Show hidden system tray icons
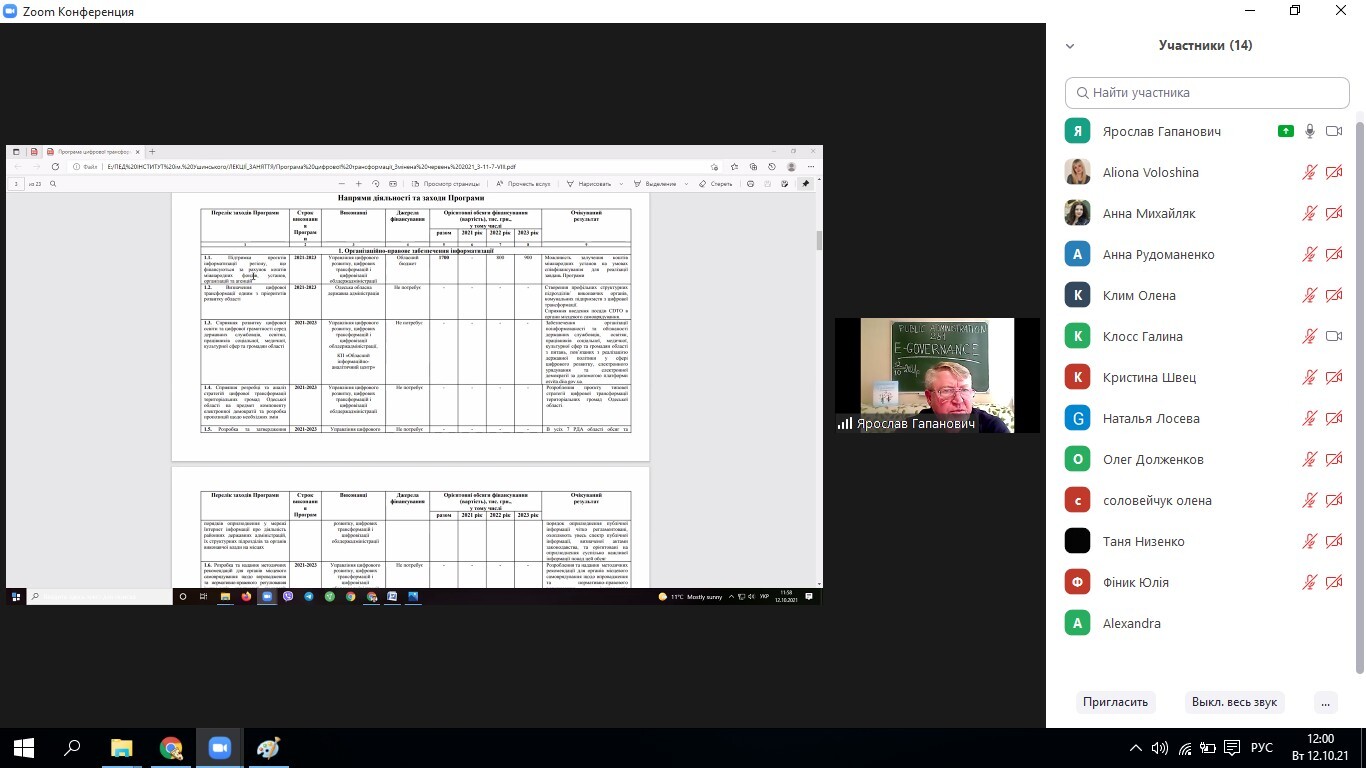The width and height of the screenshot is (1366, 768). point(1135,748)
